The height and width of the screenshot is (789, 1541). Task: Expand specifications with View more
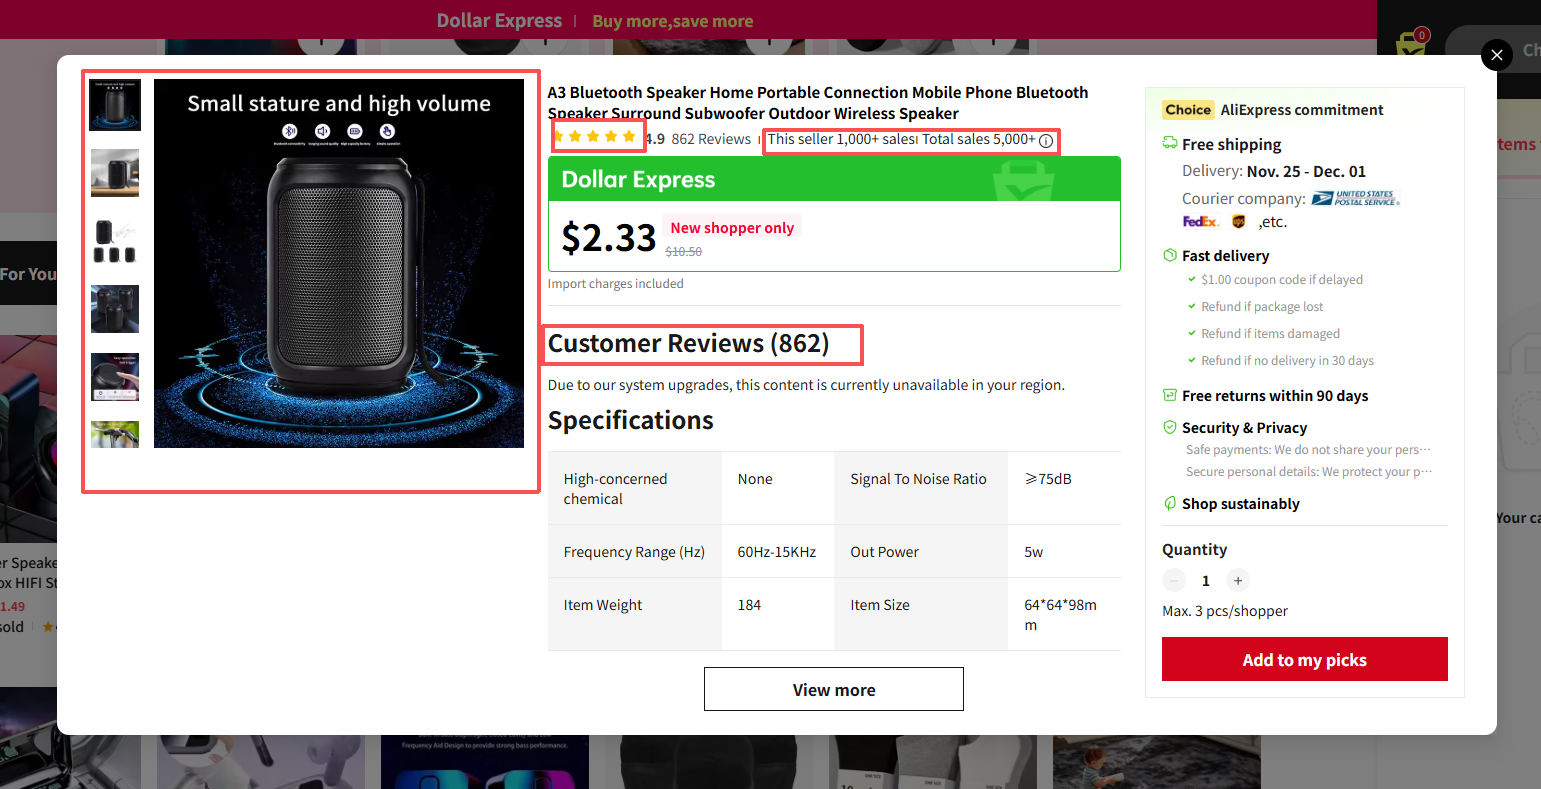[x=833, y=690]
